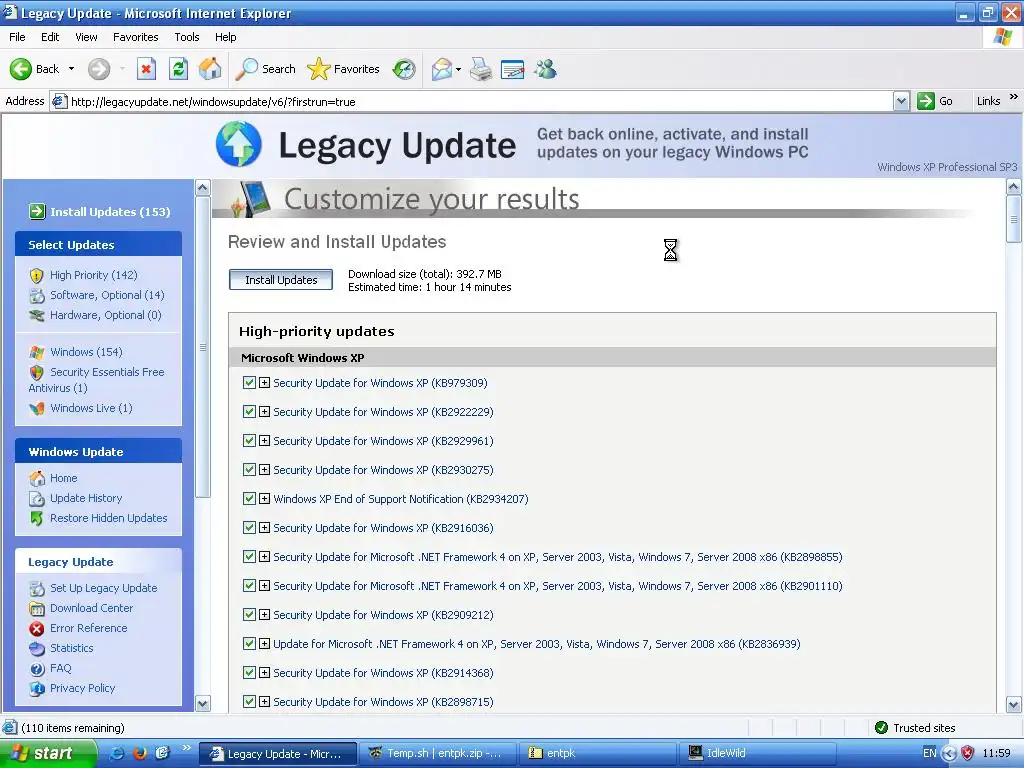Expand details for KB2934207 notification
1024x768 pixels.
[x=264, y=499]
